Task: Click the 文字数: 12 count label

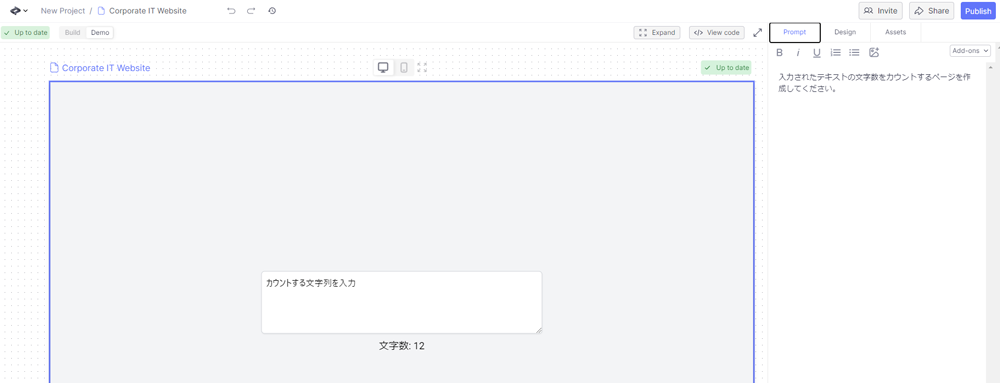Action: pos(402,346)
